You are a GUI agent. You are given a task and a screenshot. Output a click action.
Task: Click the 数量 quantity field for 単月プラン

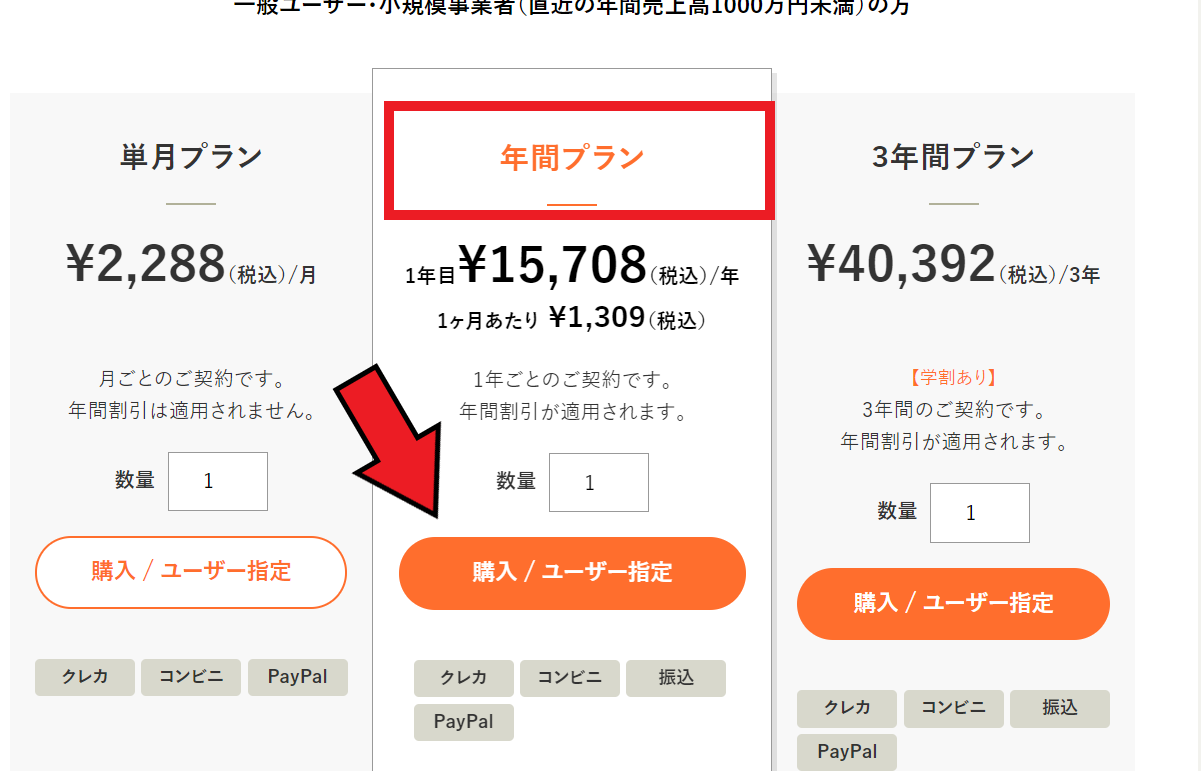tap(217, 481)
